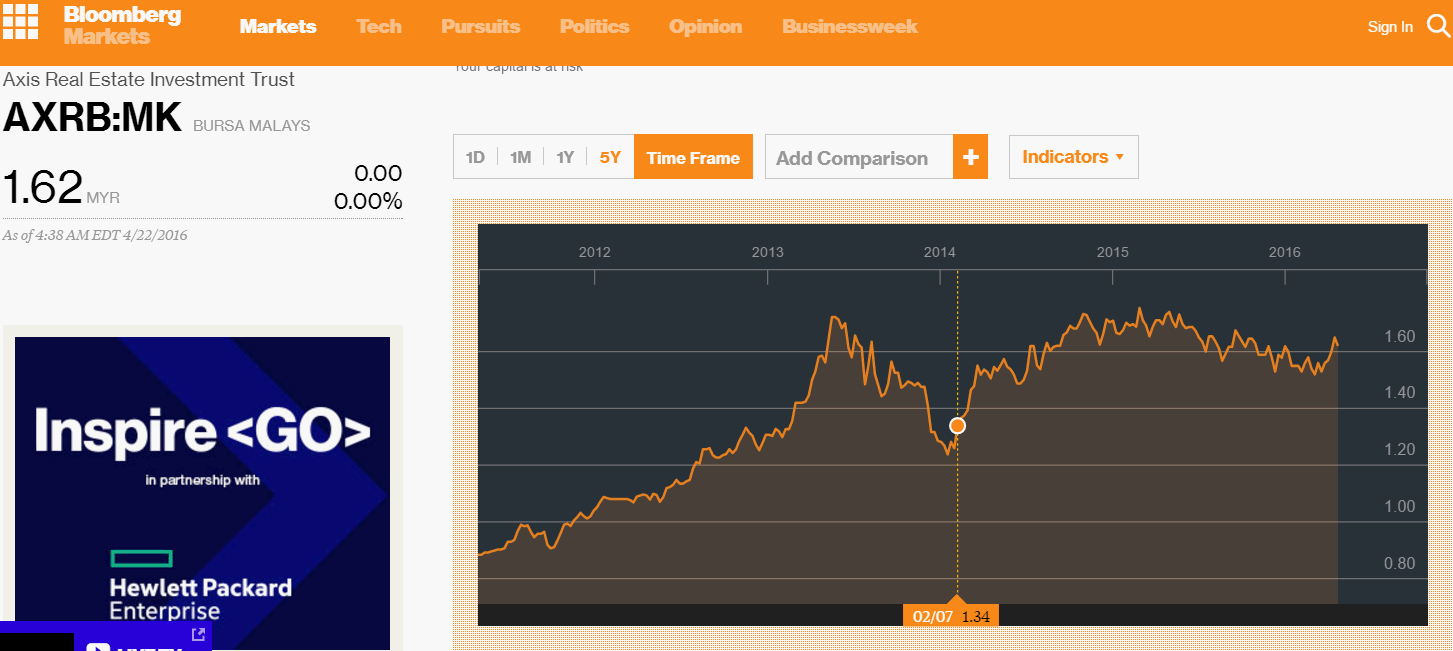Click the external link icon on the ad
The image size is (1453, 651).
click(197, 634)
